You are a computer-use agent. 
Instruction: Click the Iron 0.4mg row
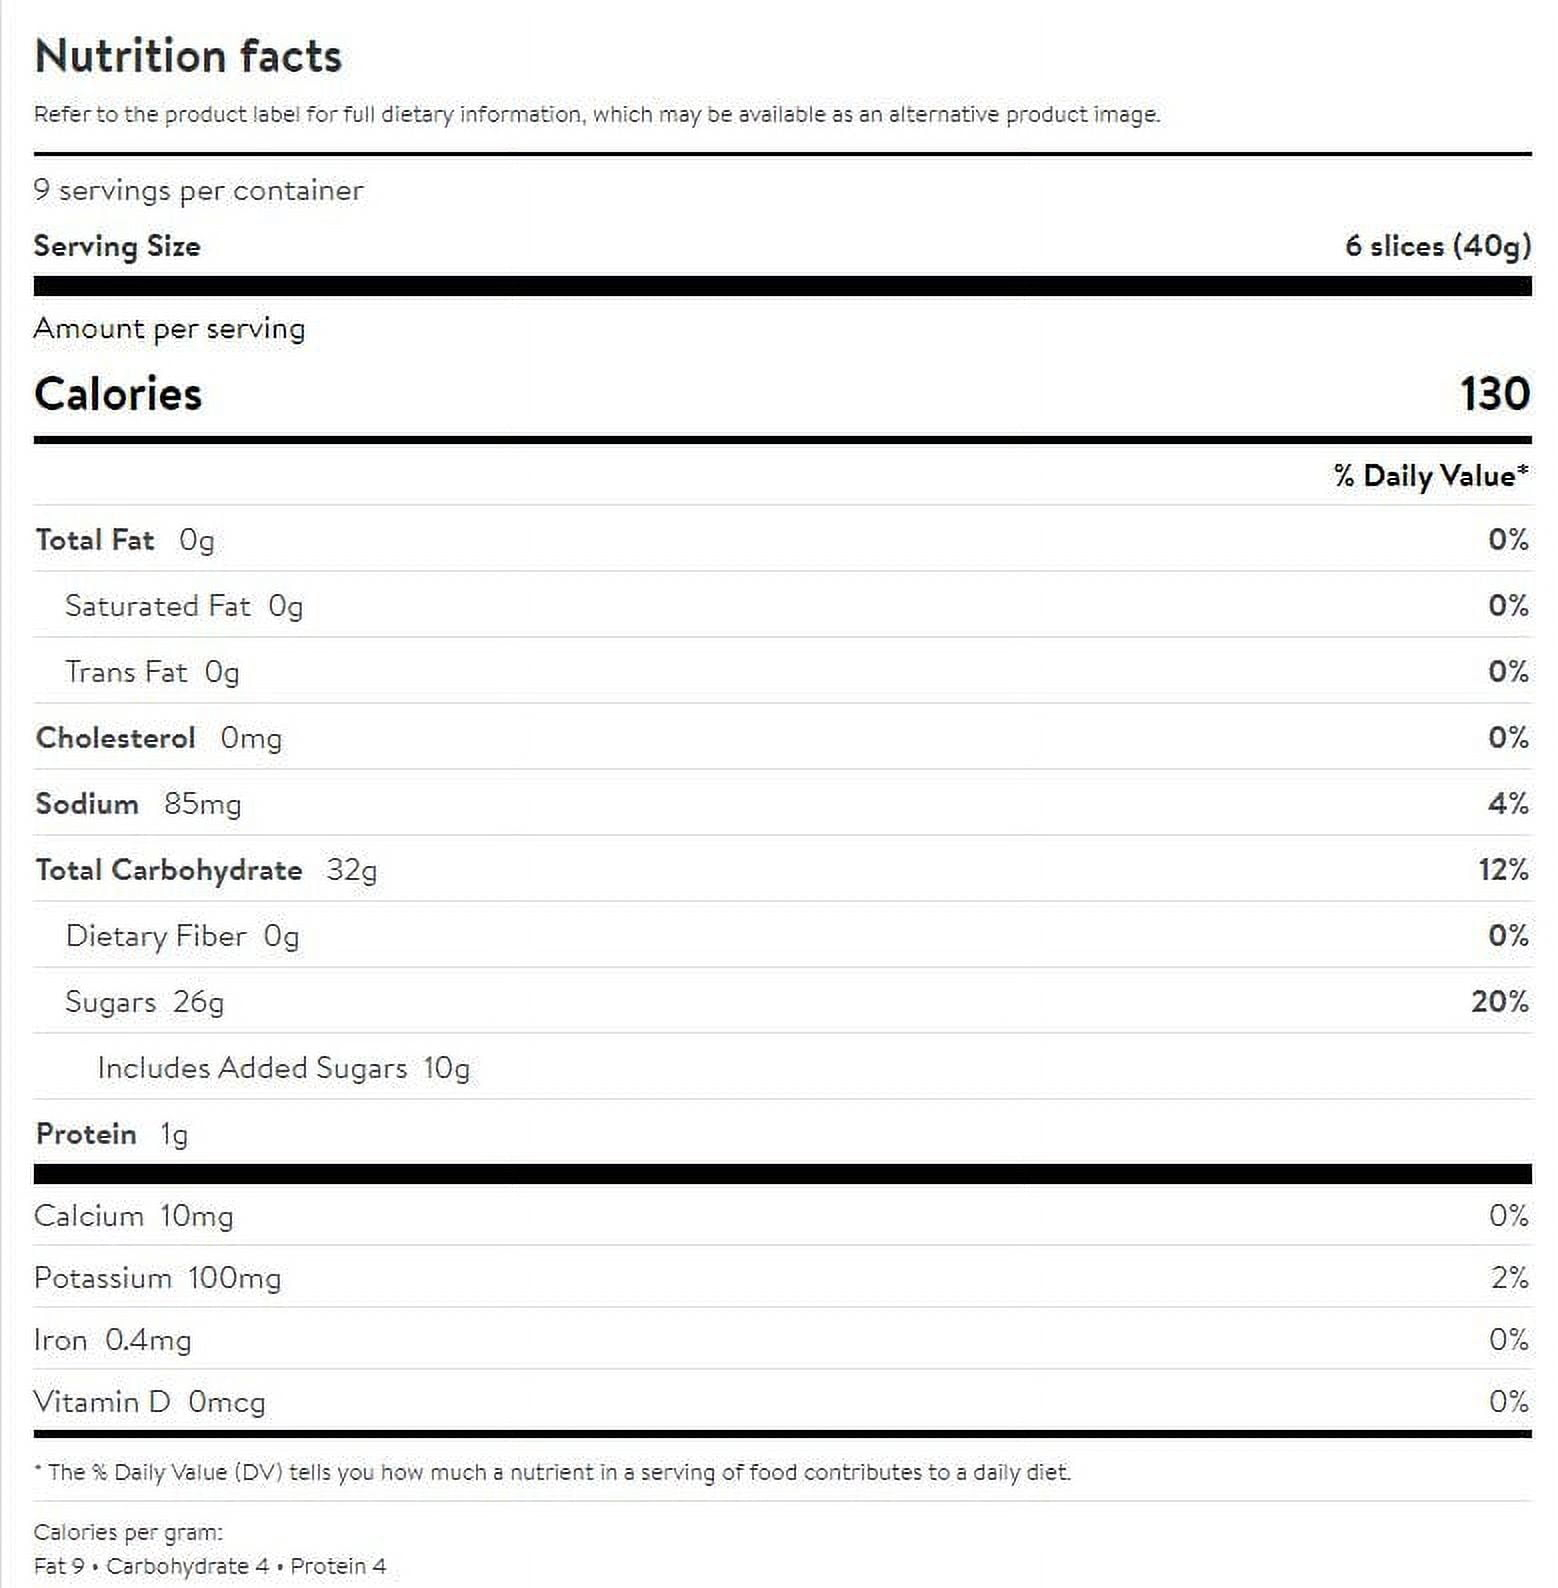782,1339
